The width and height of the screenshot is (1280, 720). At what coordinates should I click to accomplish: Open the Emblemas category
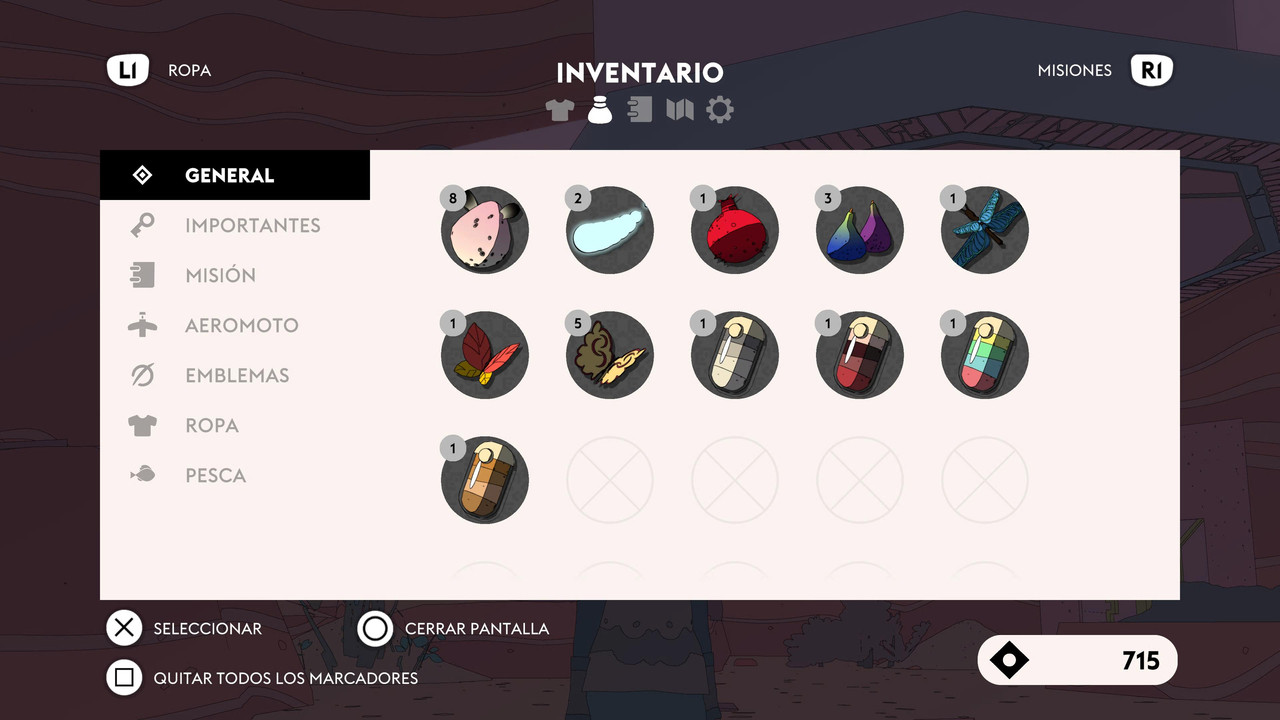[235, 375]
